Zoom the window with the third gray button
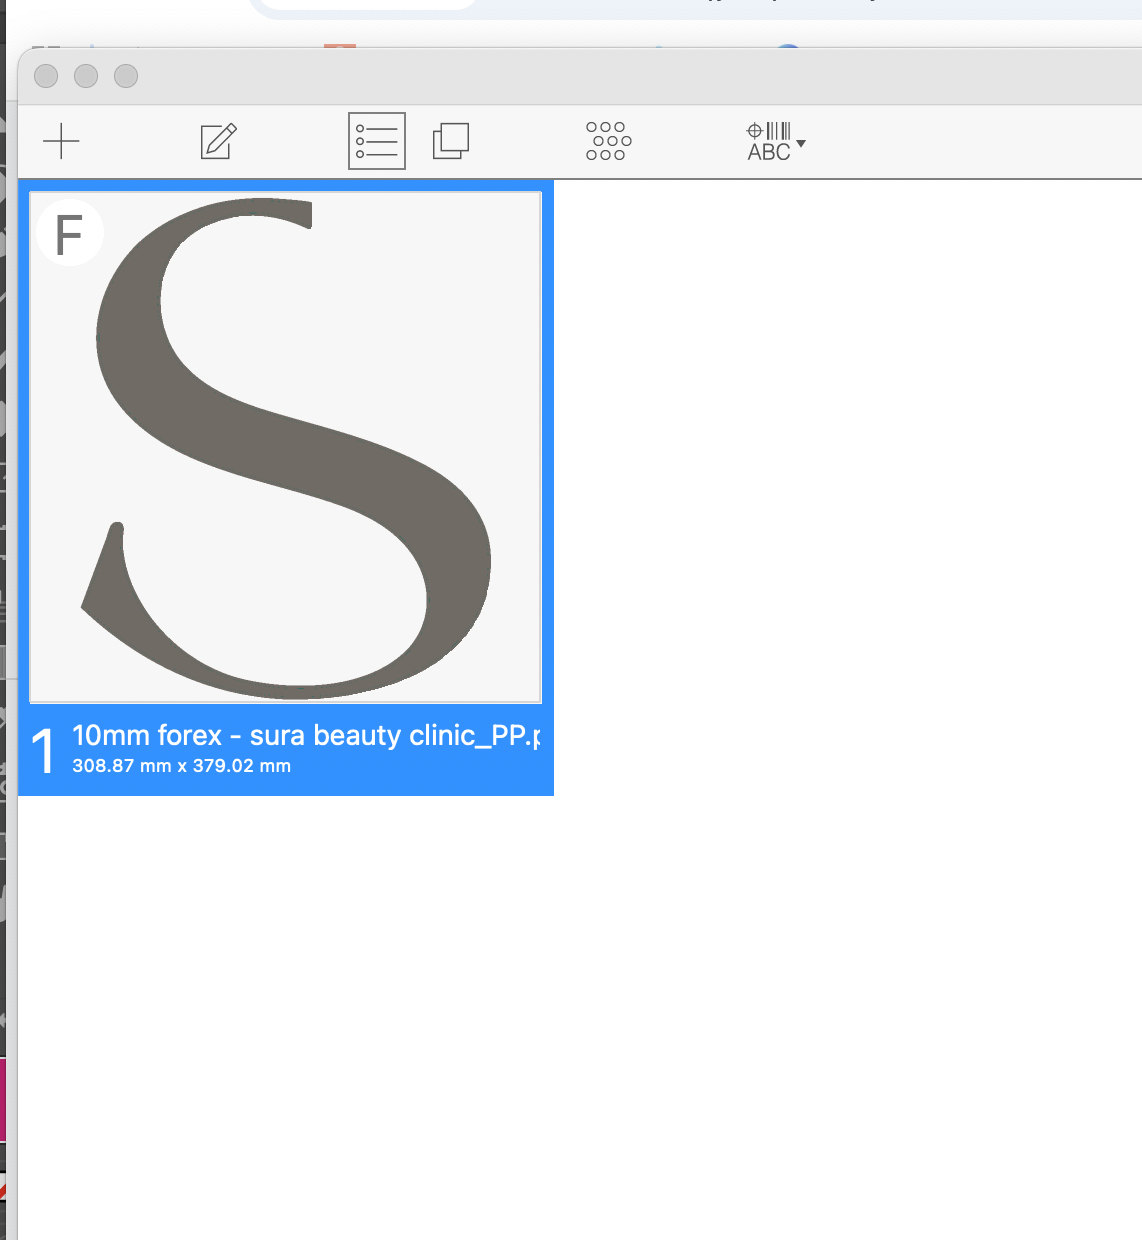Screen dimensions: 1142x1240 [x=126, y=76]
